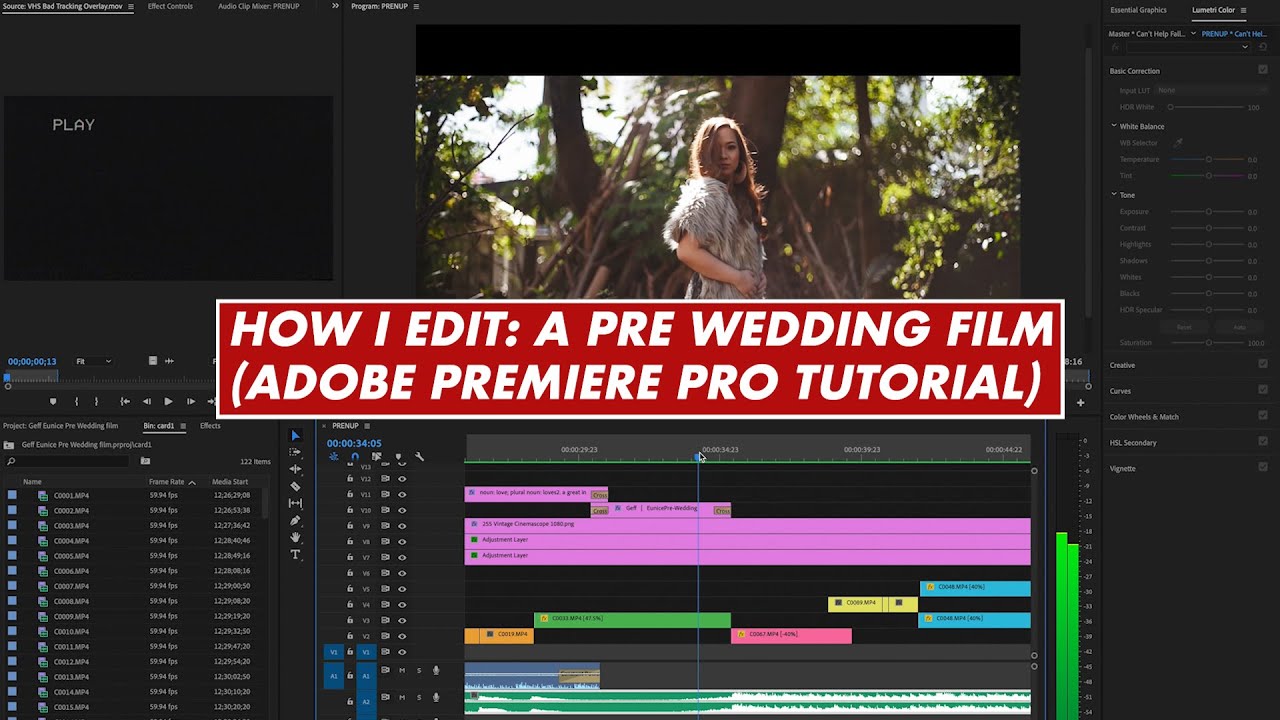This screenshot has height=720, width=1280.
Task: Toggle visibility eye of track V9
Action: (x=402, y=525)
